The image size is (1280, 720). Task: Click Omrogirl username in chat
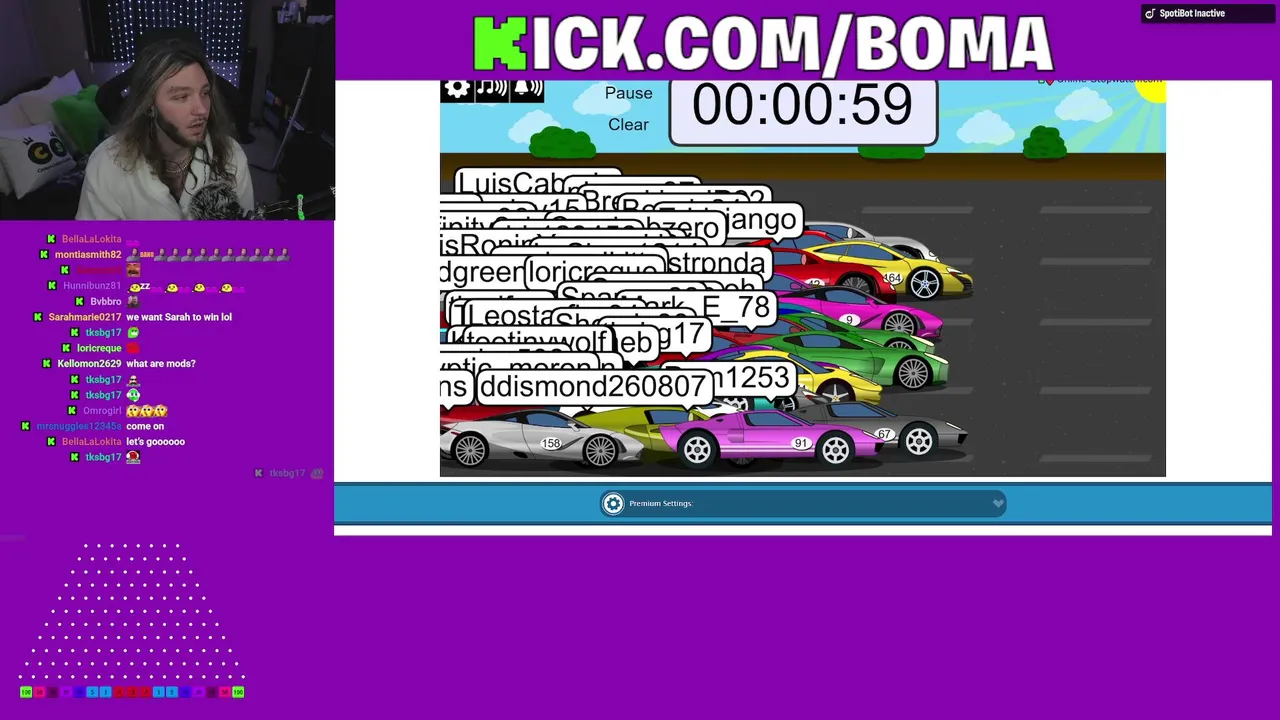pos(102,411)
